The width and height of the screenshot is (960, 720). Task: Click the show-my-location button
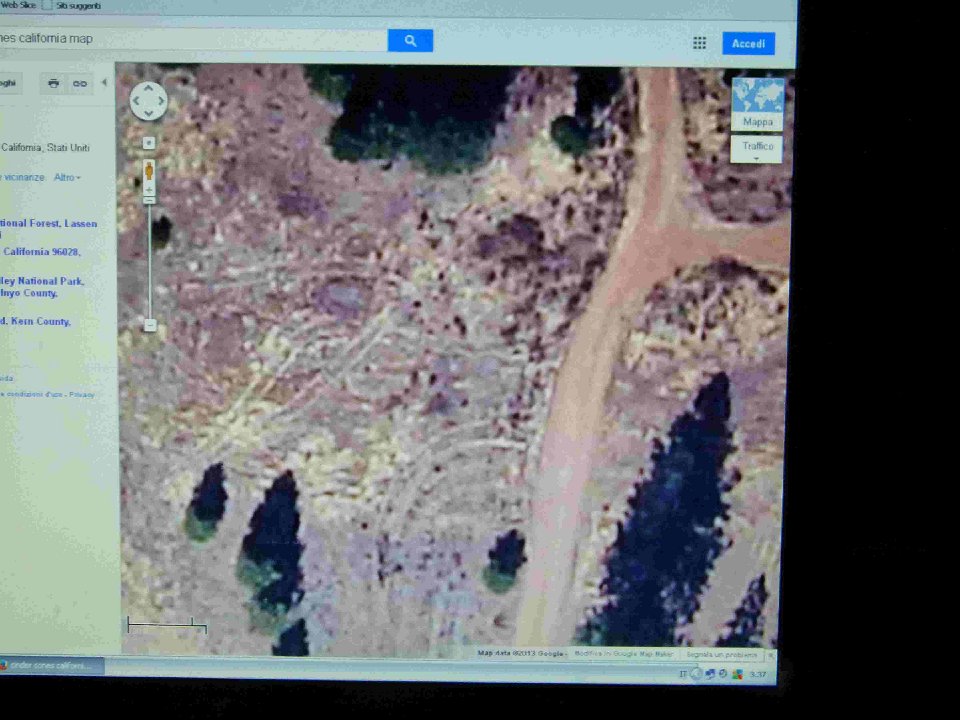coord(149,143)
